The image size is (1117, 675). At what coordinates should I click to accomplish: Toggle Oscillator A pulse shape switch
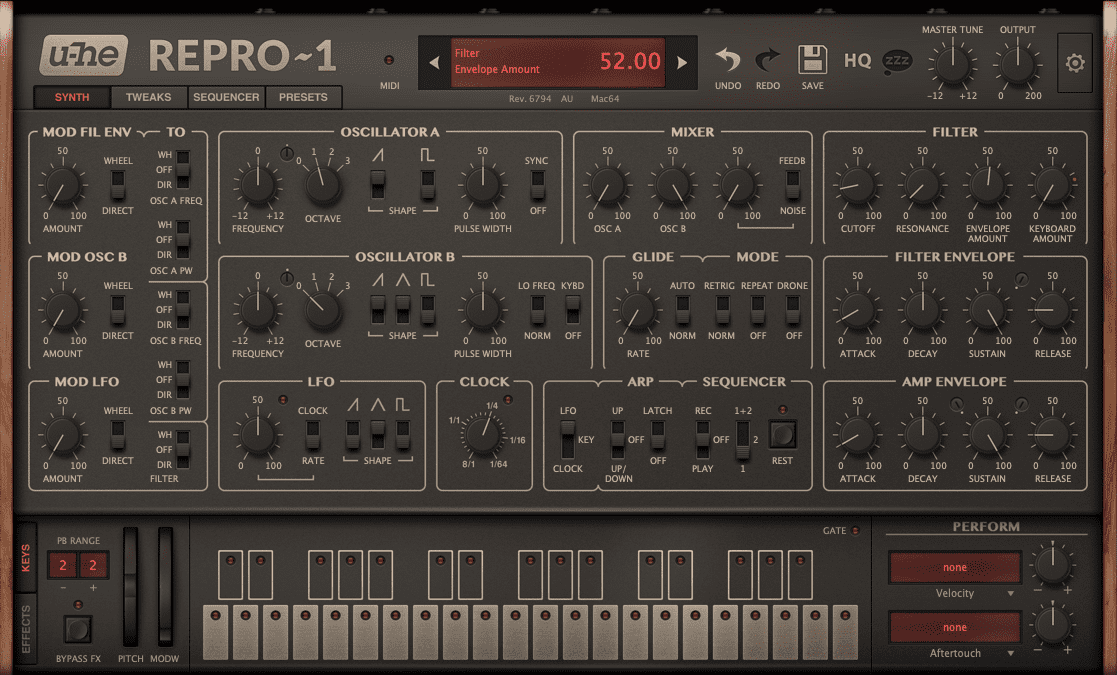[427, 184]
